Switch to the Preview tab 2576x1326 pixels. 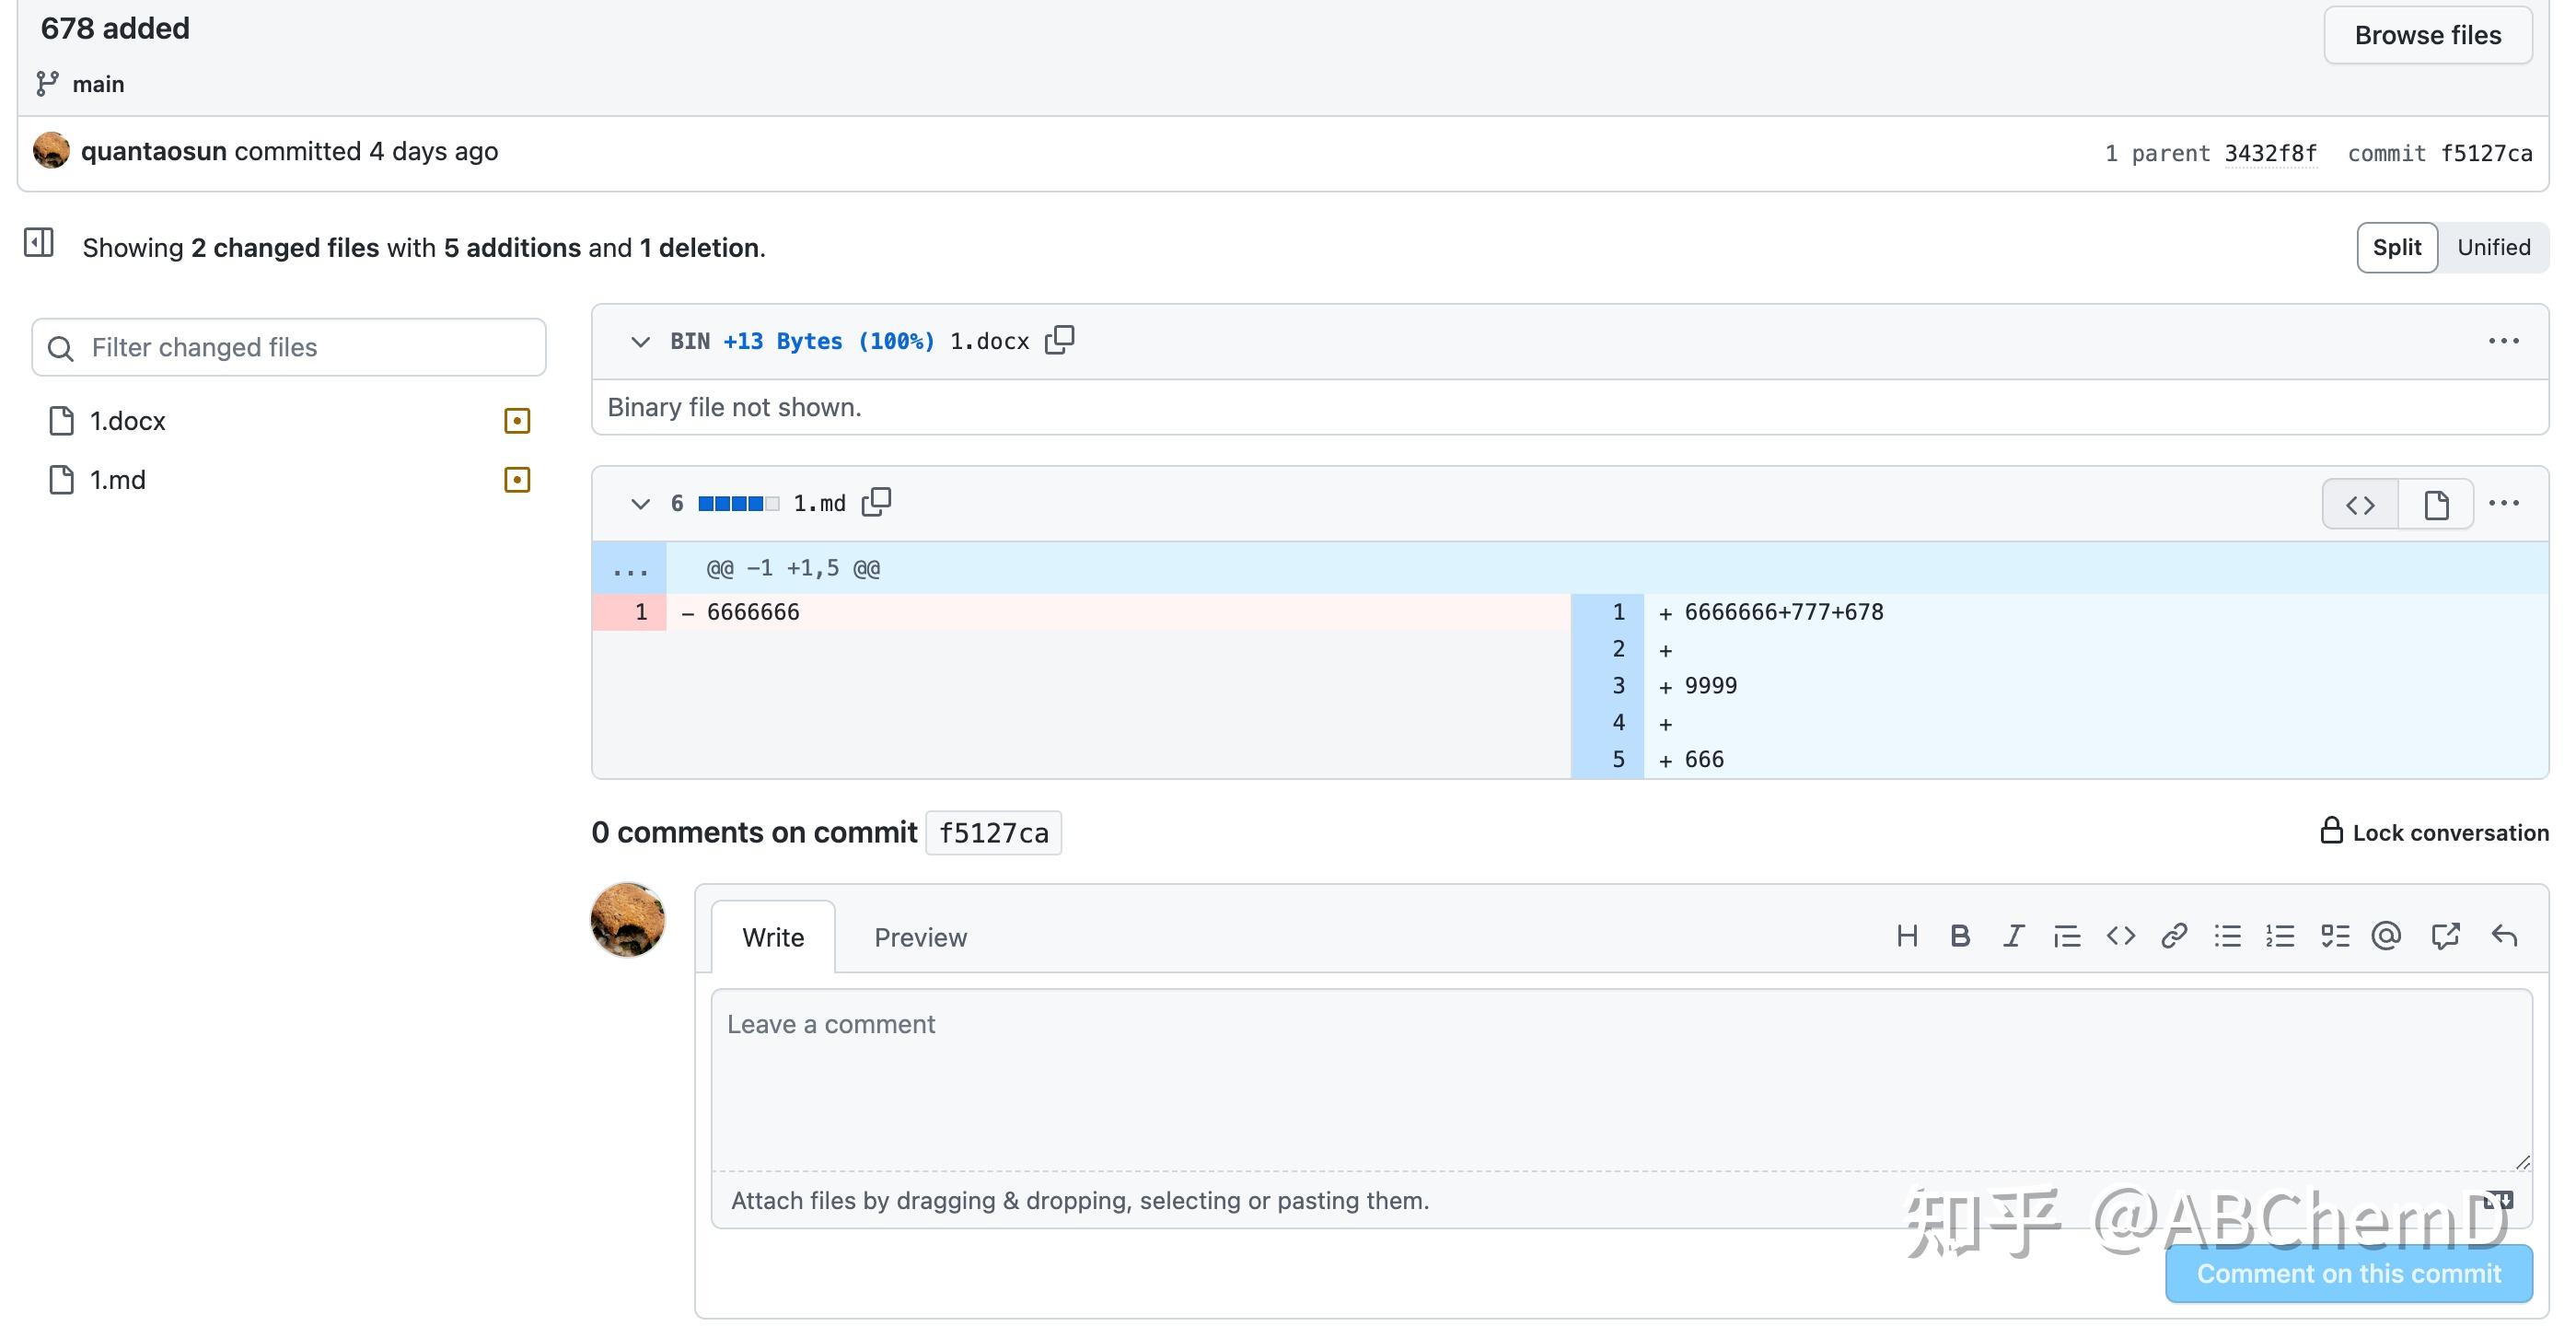click(920, 937)
